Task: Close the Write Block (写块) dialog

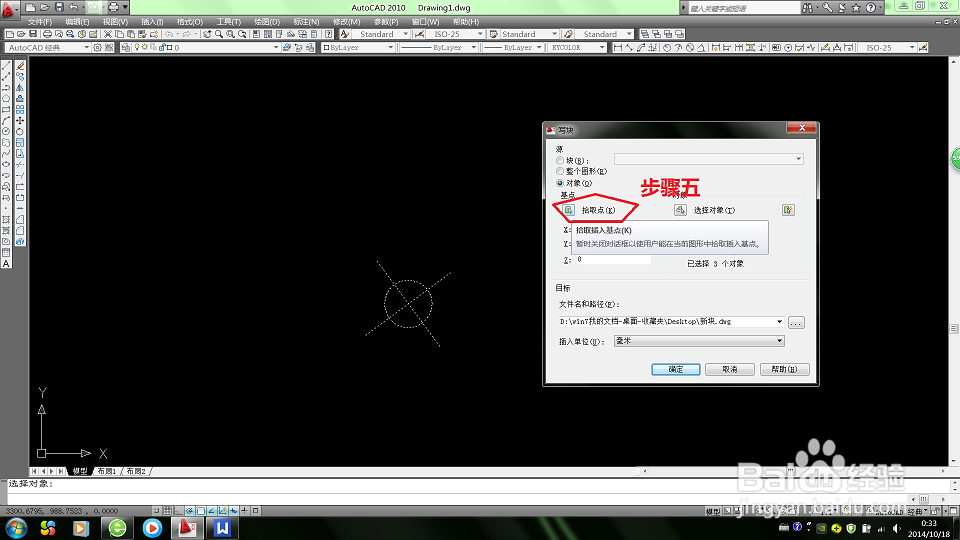Action: click(x=801, y=127)
